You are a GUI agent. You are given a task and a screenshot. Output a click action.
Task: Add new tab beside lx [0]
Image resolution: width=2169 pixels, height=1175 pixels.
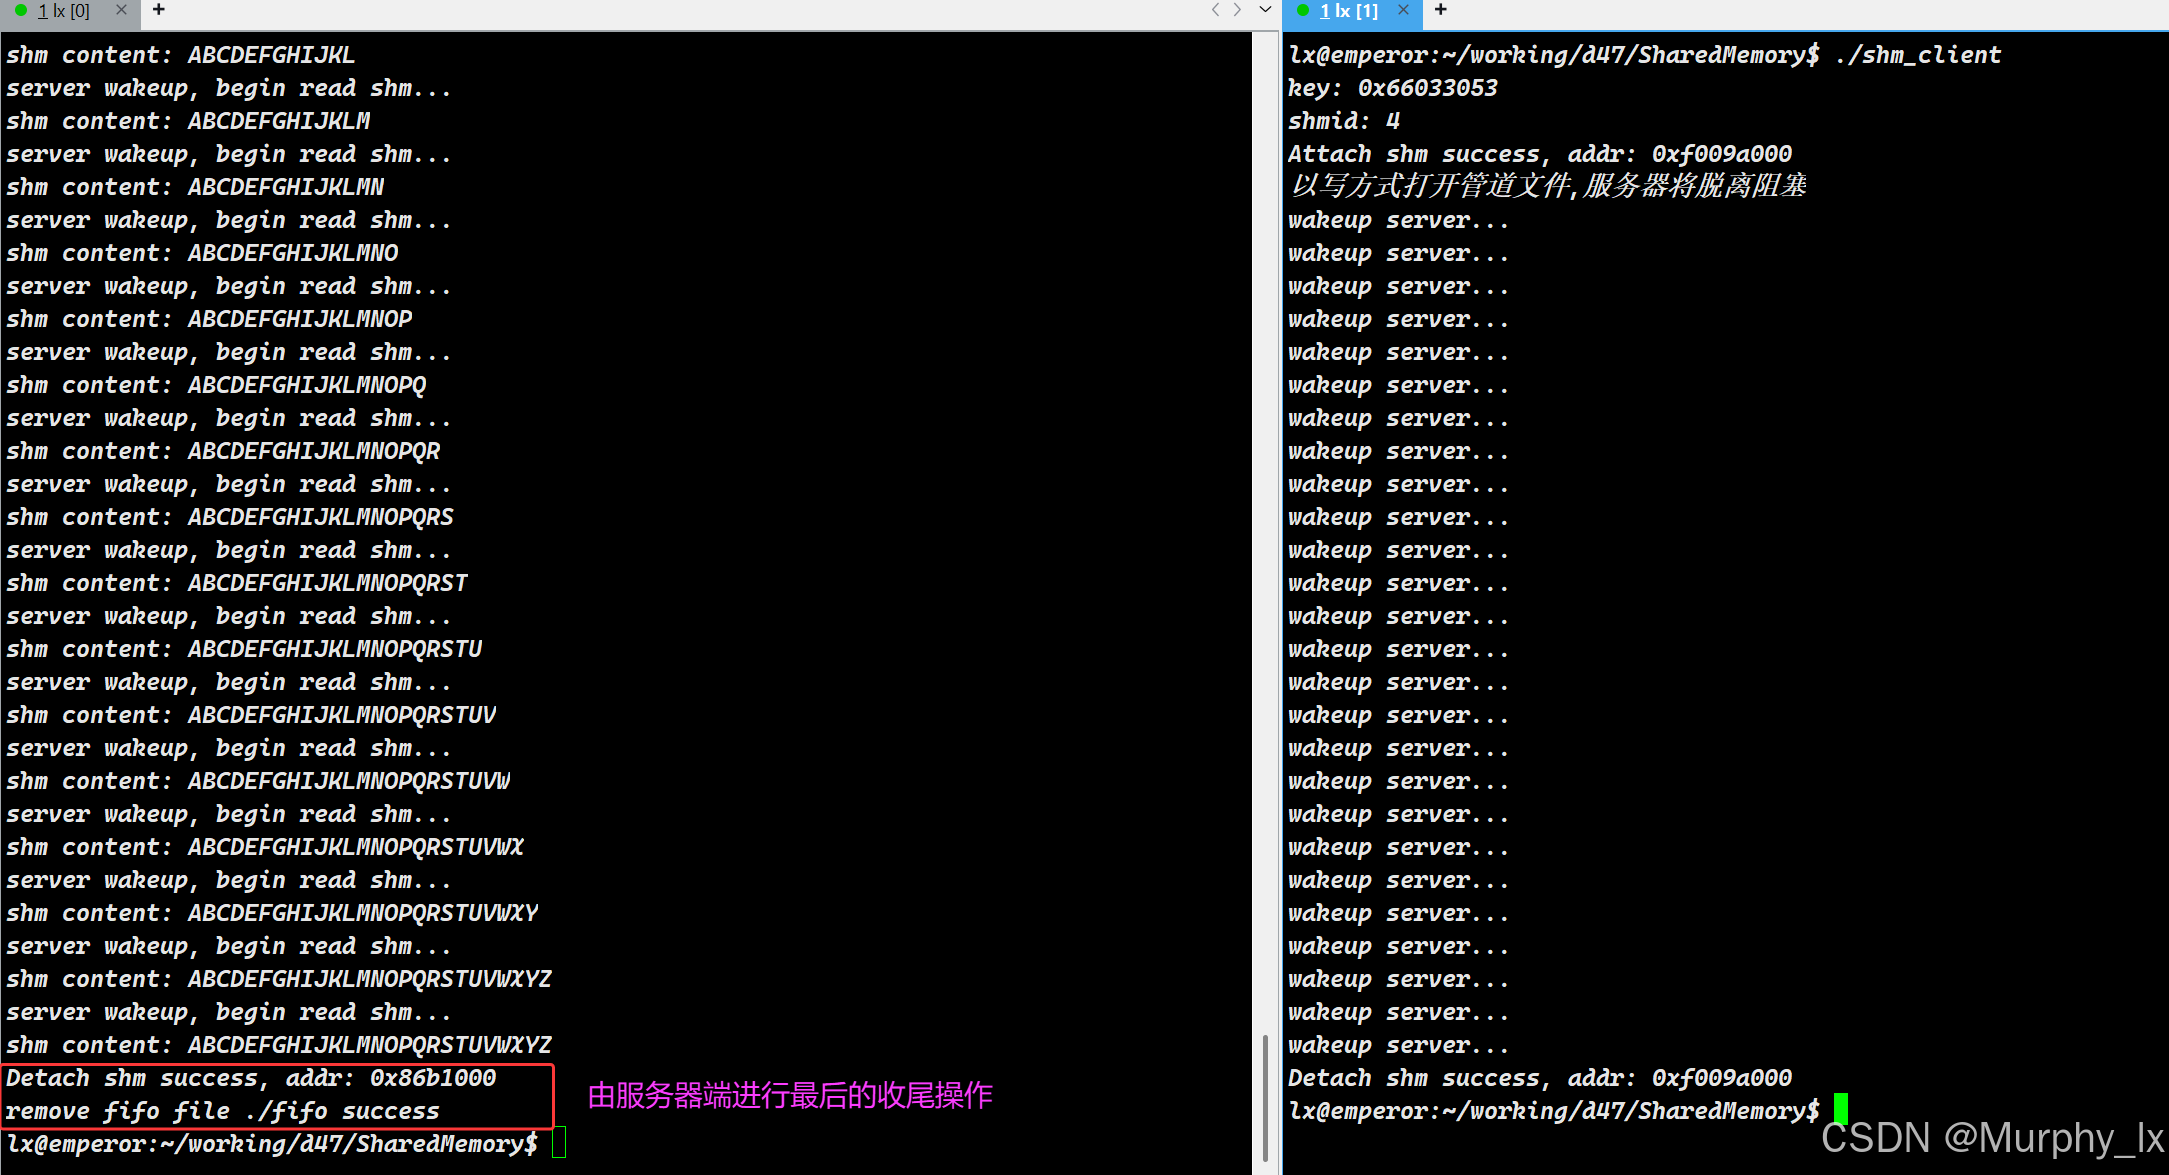159,10
